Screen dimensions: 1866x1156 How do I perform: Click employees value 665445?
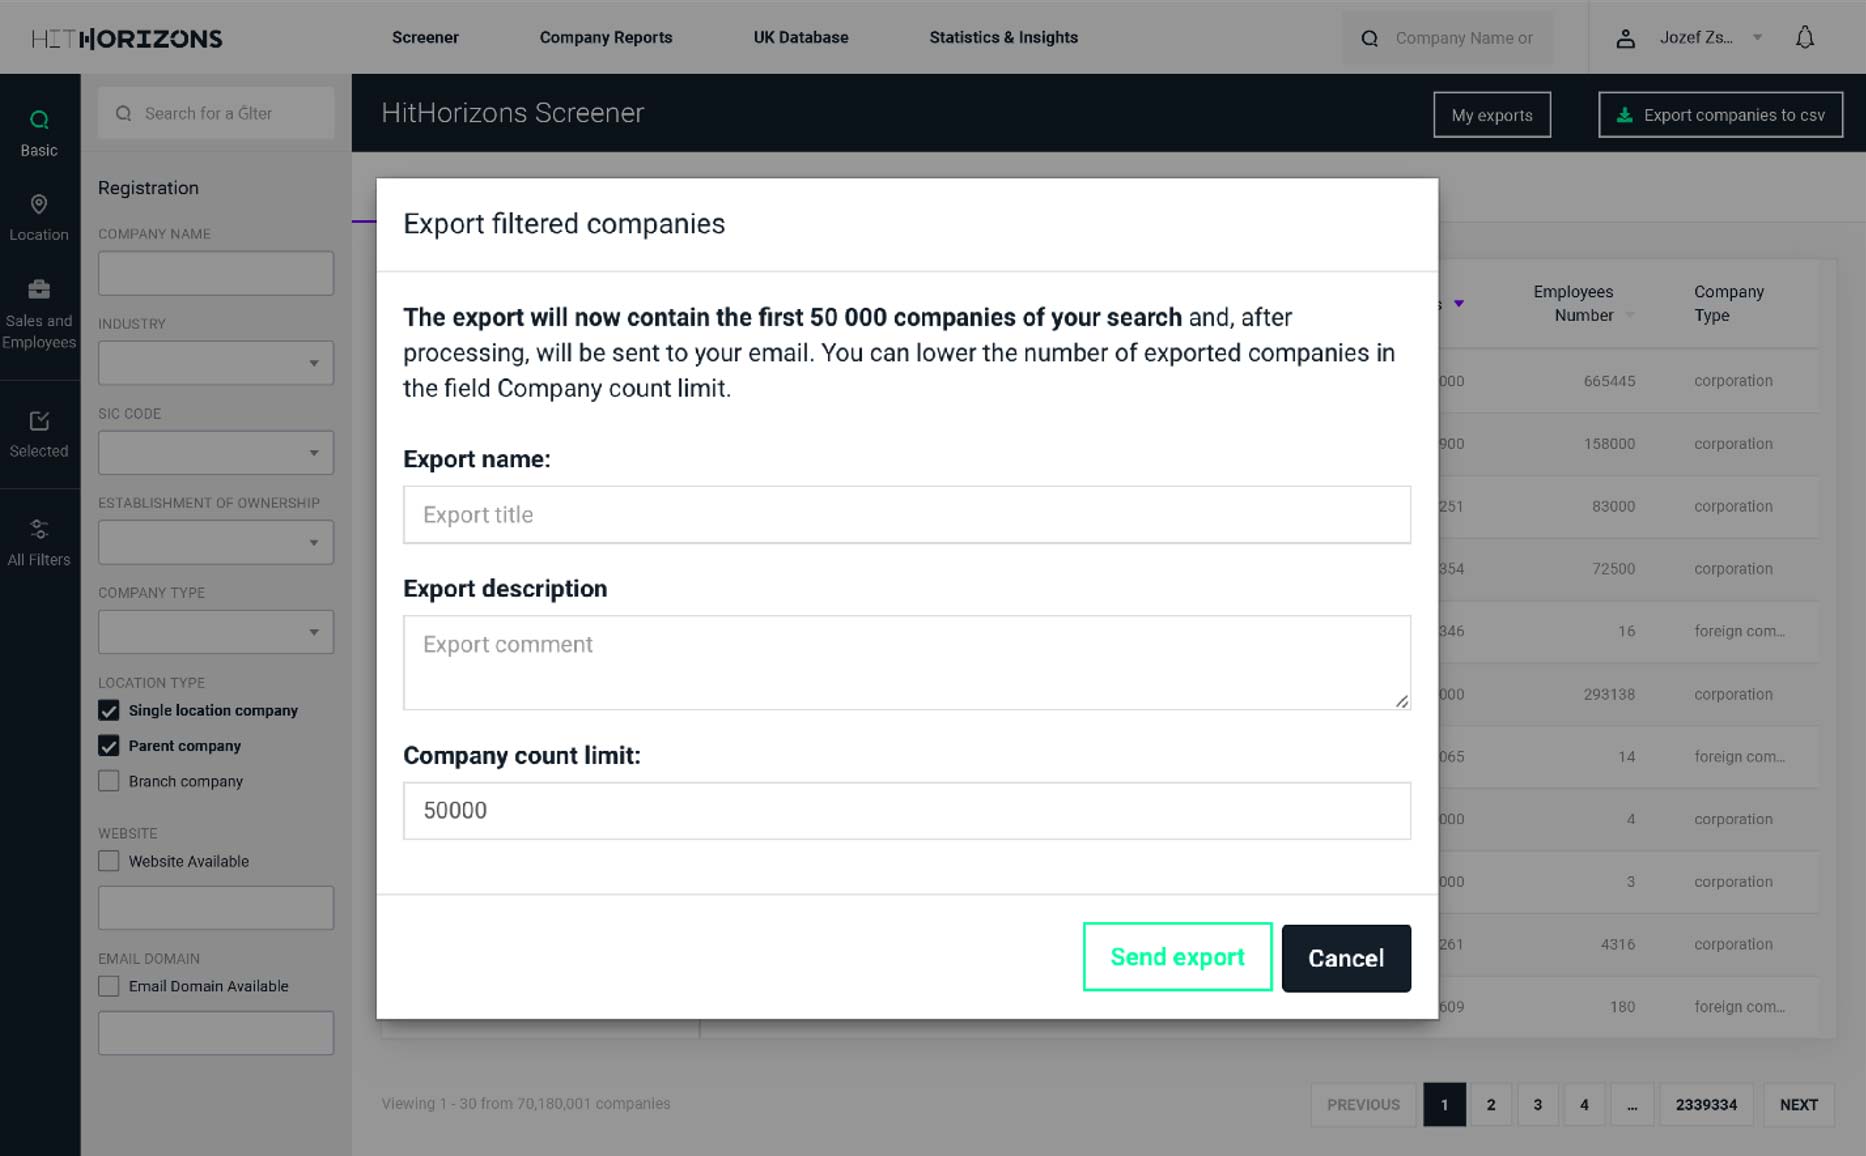click(1609, 381)
